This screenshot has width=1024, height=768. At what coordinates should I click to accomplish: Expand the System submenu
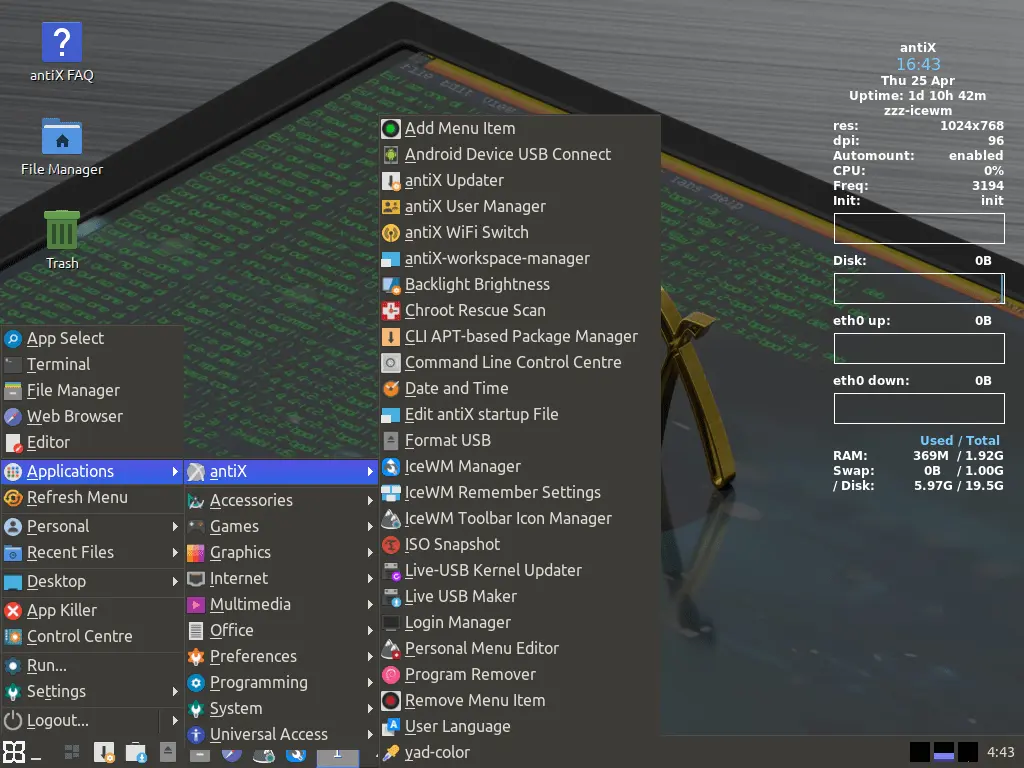coord(281,709)
